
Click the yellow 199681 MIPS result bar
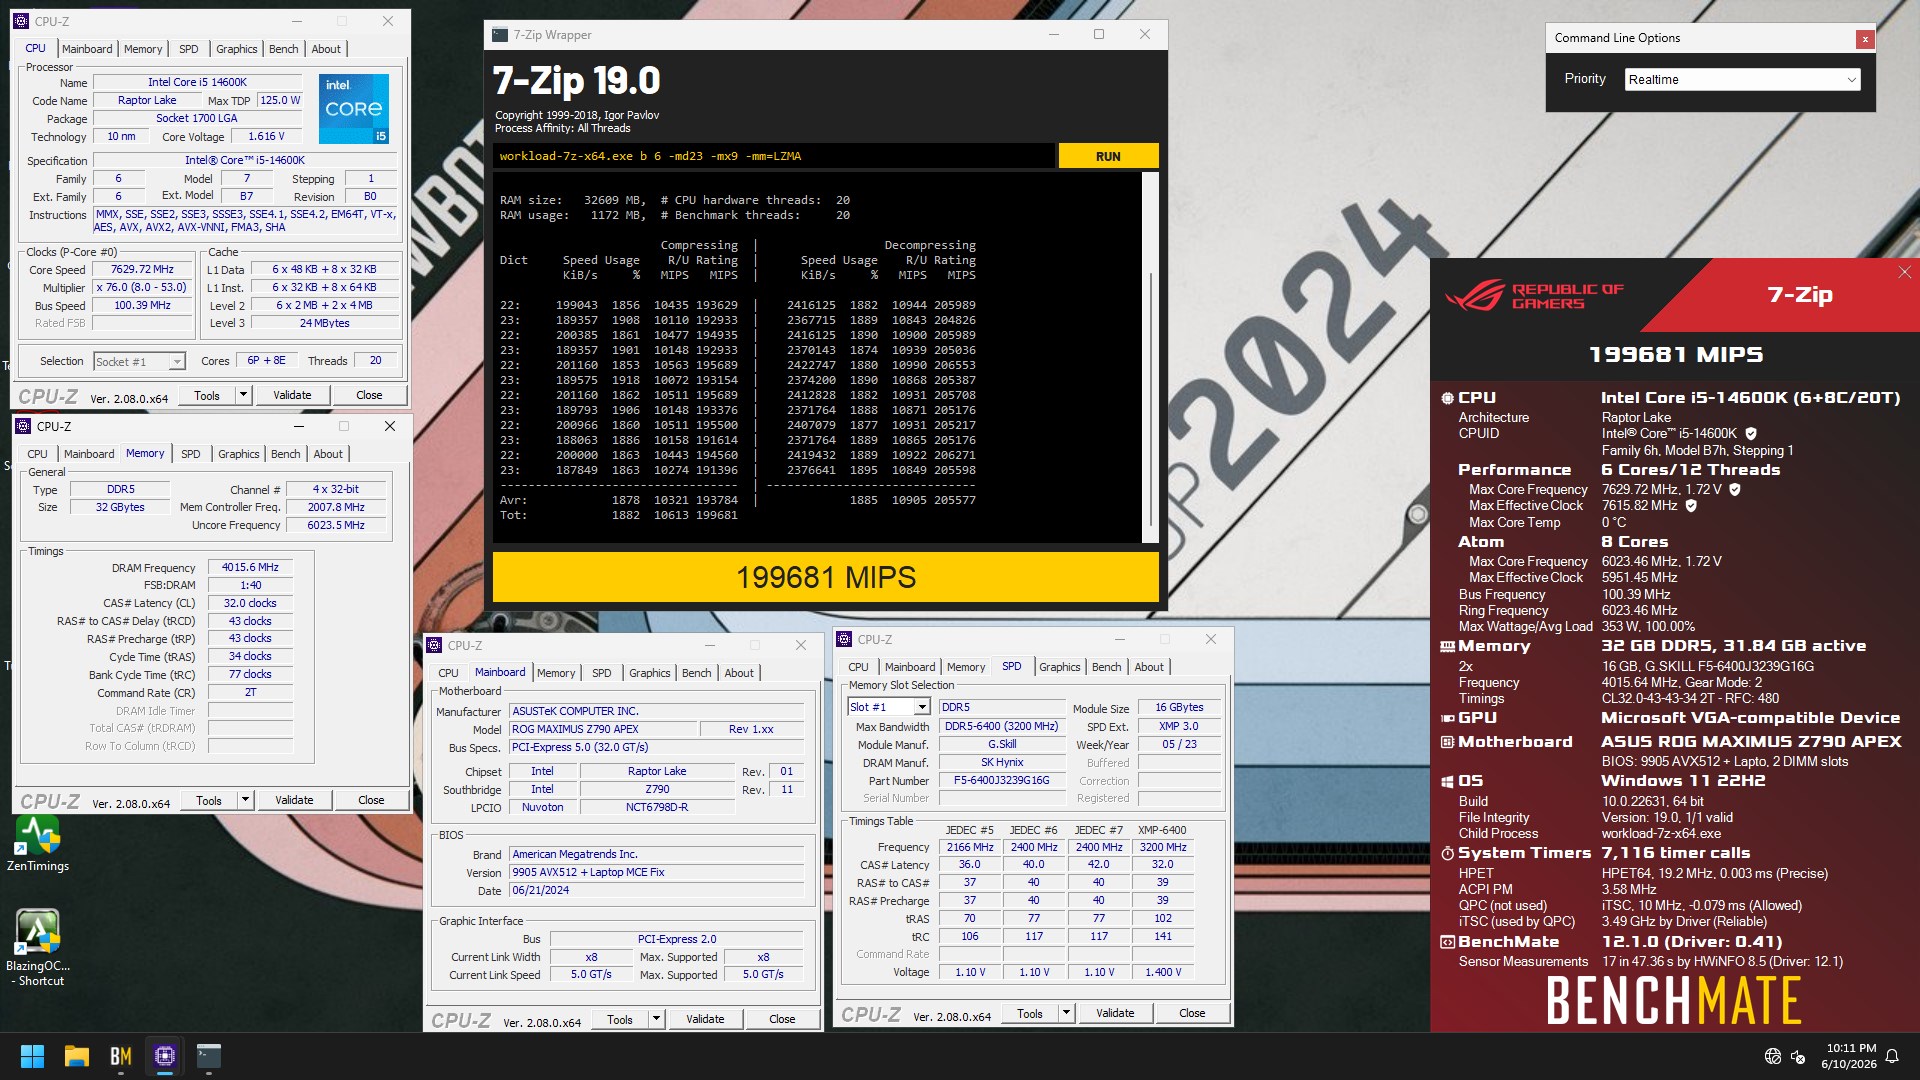(x=825, y=577)
